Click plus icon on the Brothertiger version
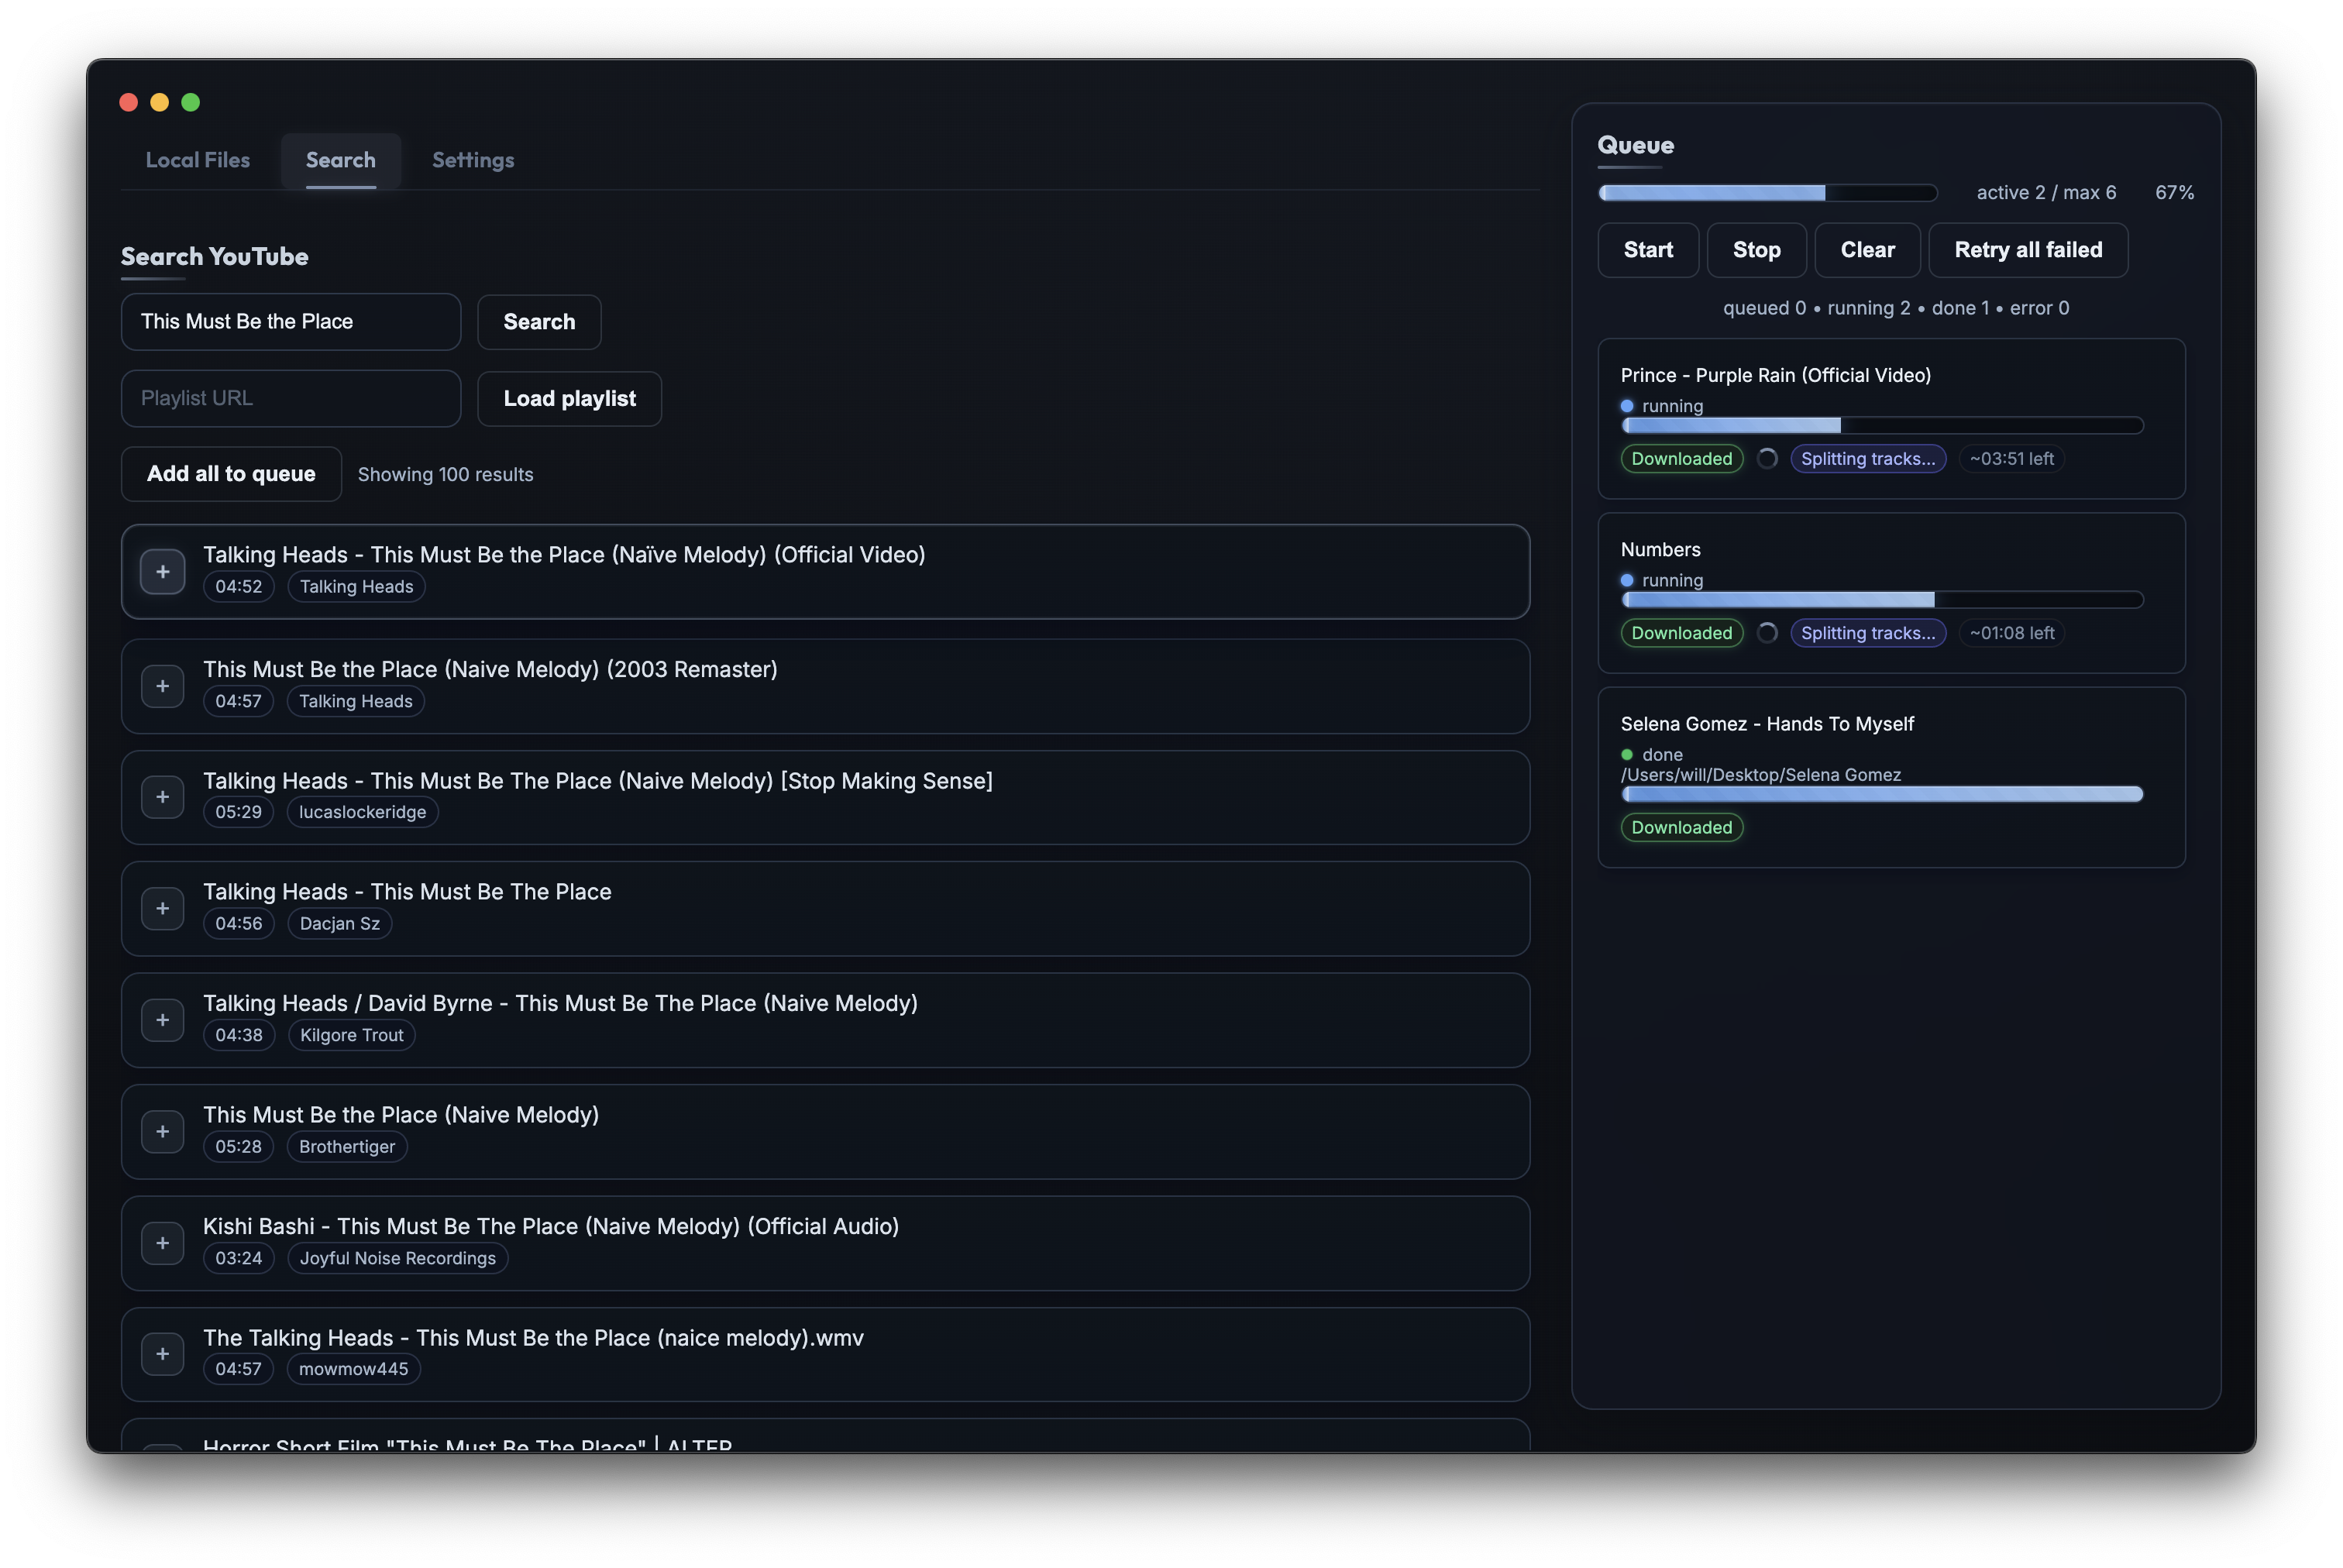The width and height of the screenshot is (2343, 1568). (163, 1131)
